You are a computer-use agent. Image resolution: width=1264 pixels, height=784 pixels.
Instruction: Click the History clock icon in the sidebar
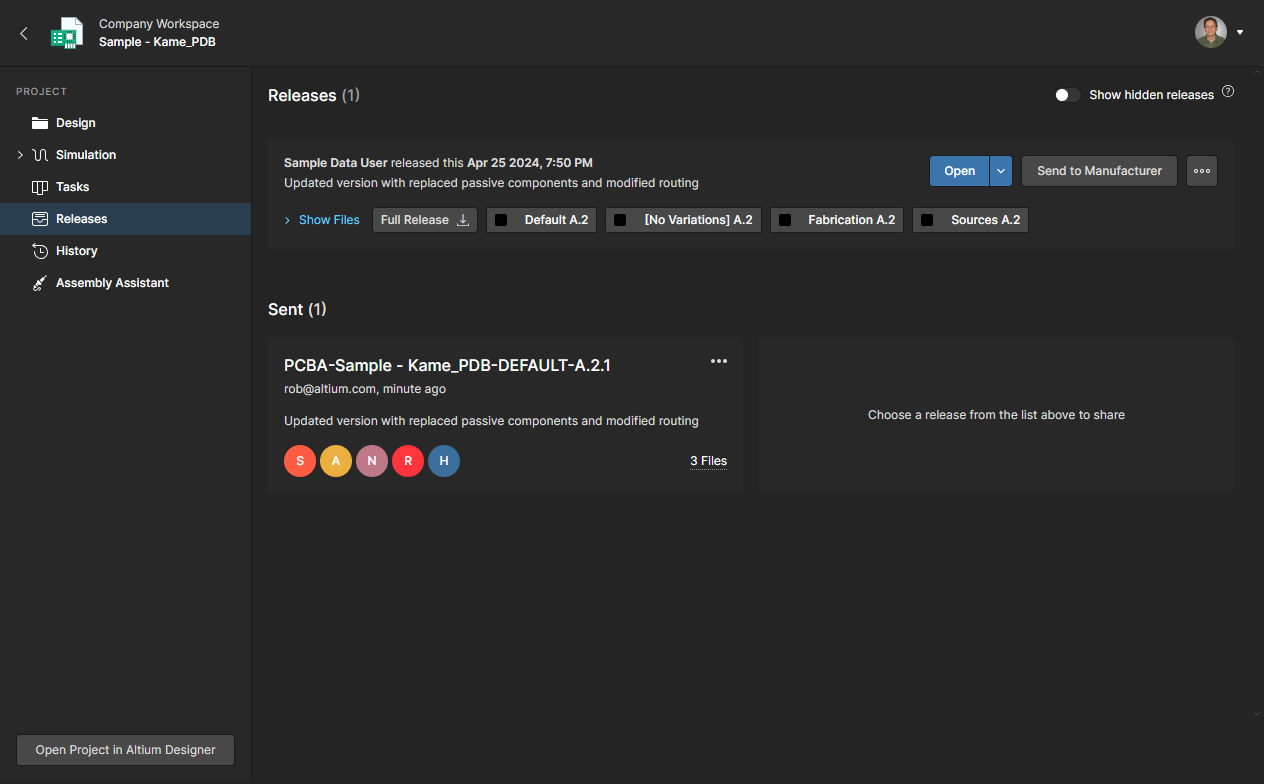(x=40, y=251)
